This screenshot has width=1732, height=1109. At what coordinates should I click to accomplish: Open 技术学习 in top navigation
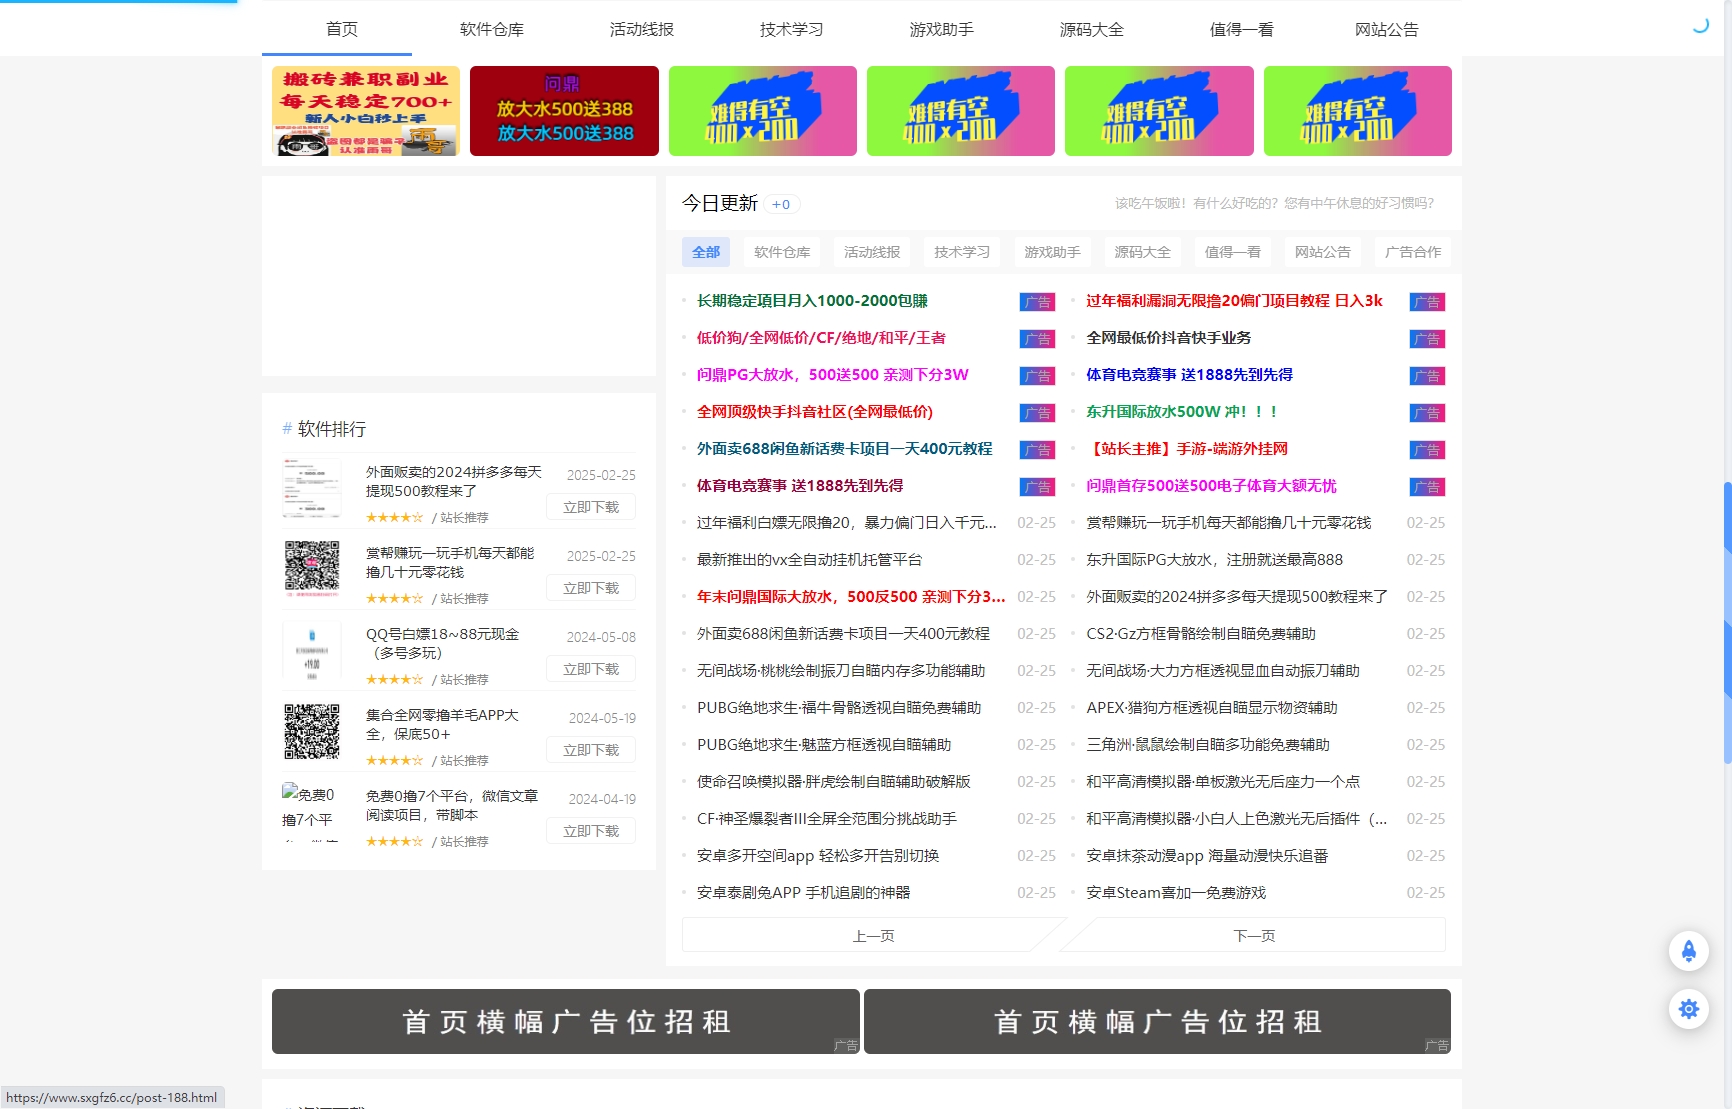pyautogui.click(x=792, y=29)
